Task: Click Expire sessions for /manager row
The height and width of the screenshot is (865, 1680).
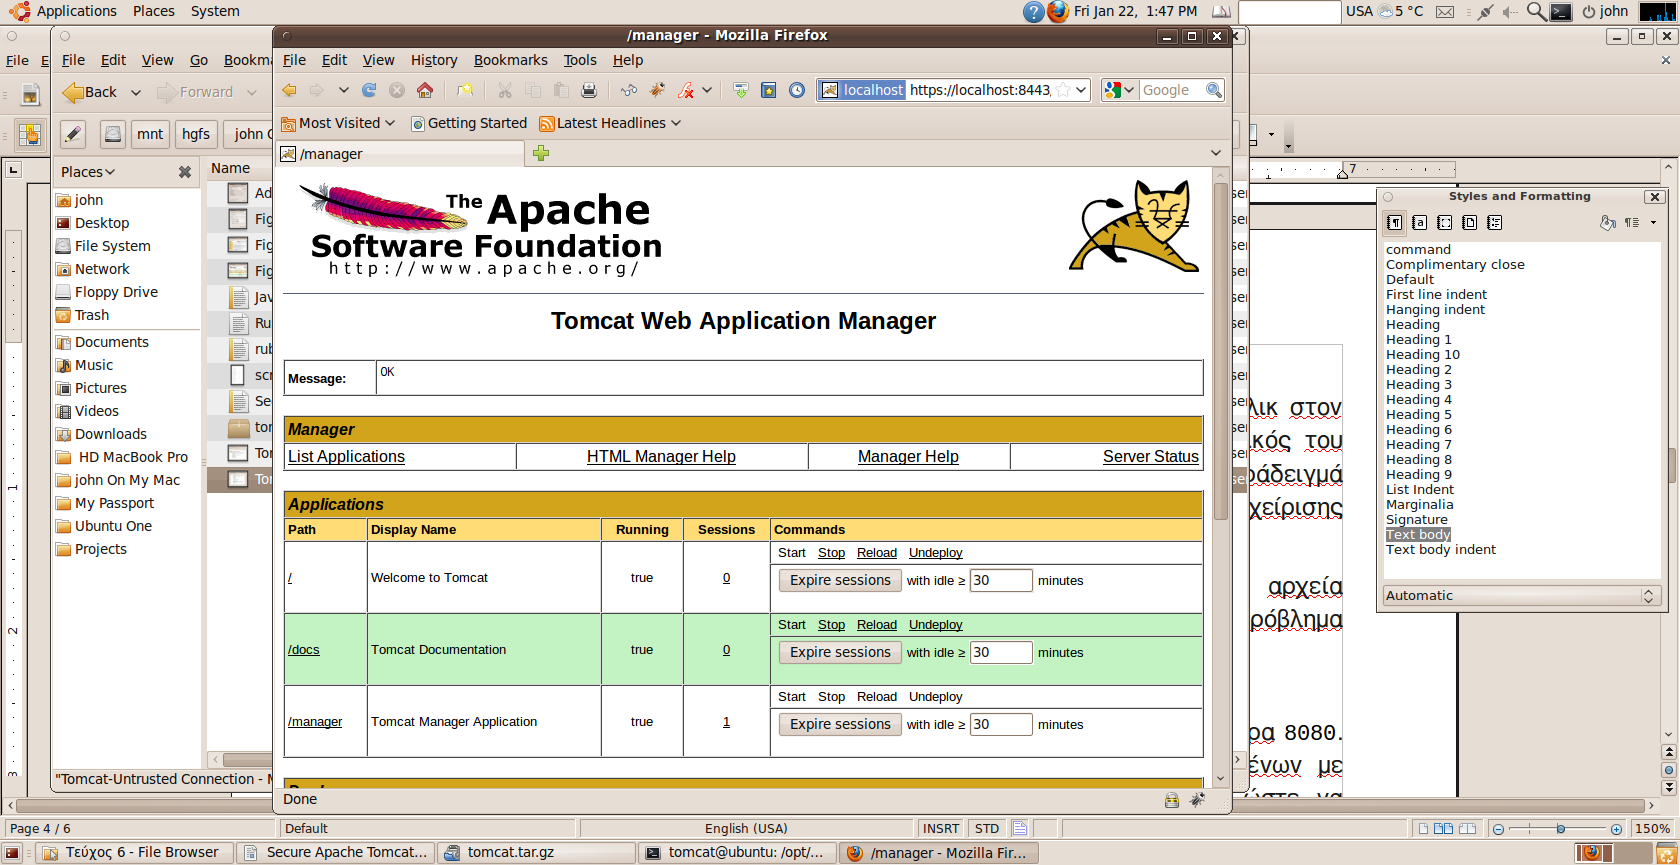Action: [840, 724]
